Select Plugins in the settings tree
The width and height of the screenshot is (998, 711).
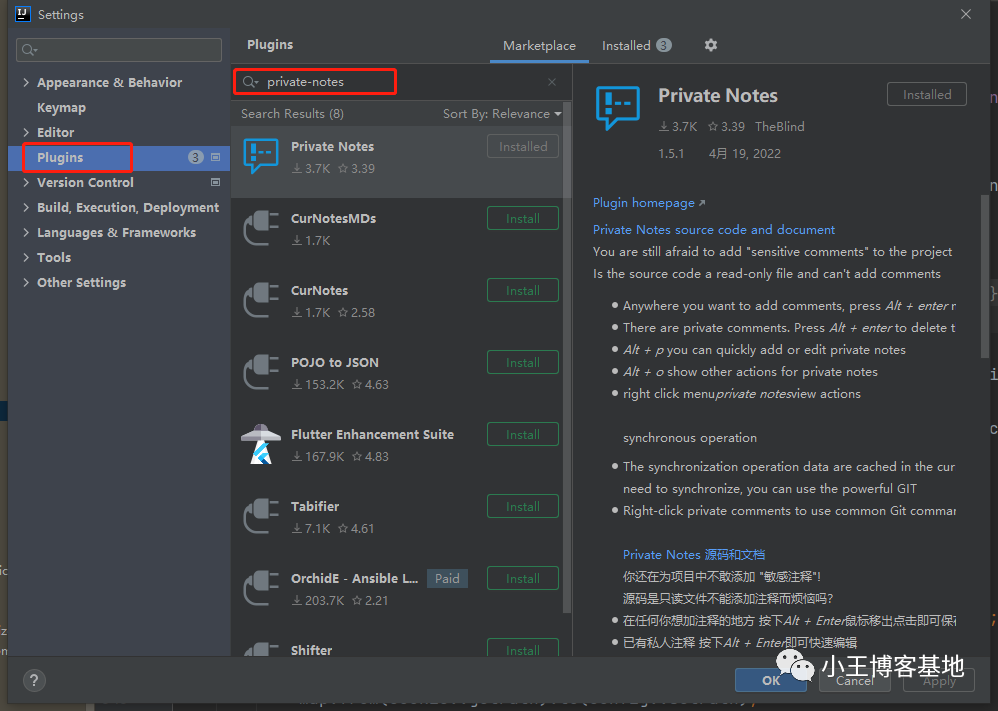(x=60, y=157)
